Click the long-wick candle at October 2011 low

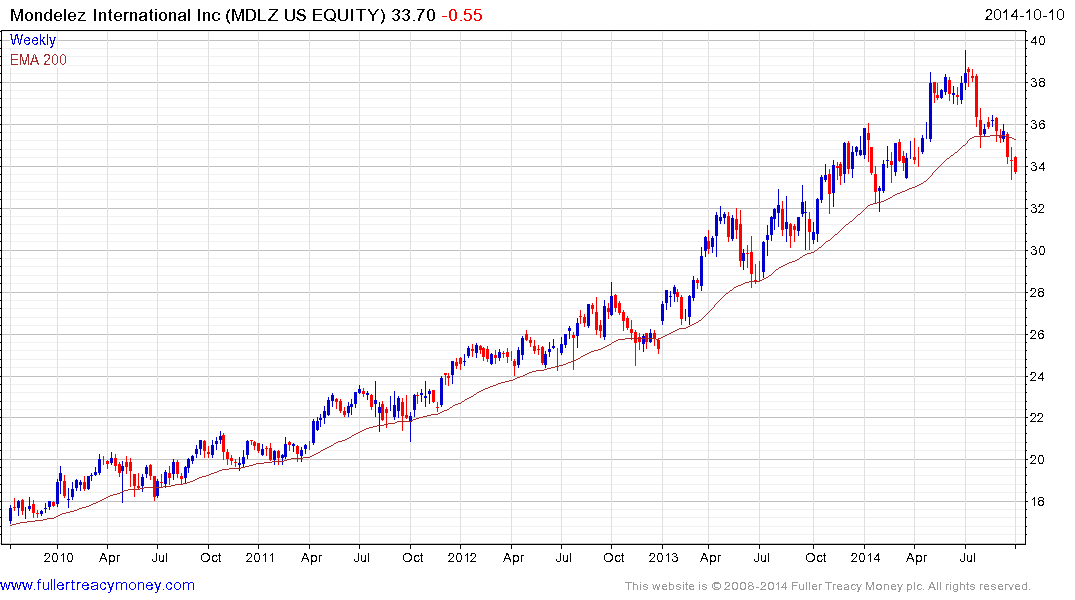point(411,418)
